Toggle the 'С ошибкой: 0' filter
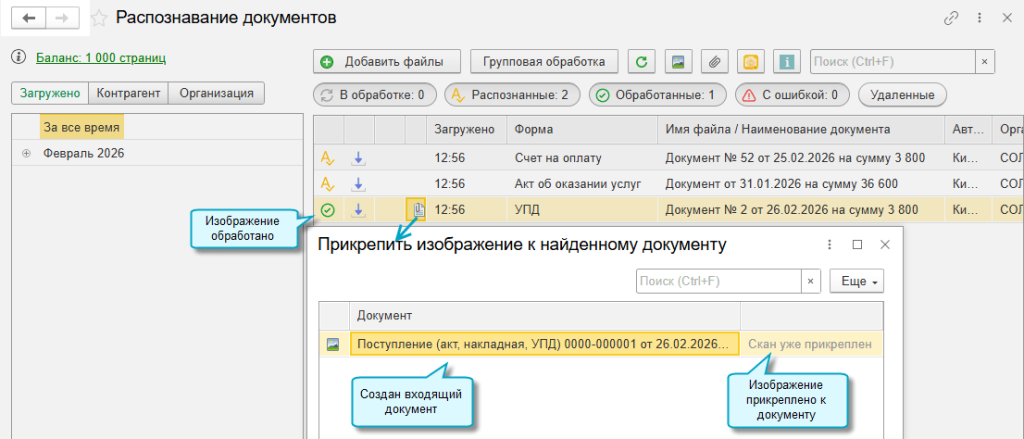 (x=792, y=96)
